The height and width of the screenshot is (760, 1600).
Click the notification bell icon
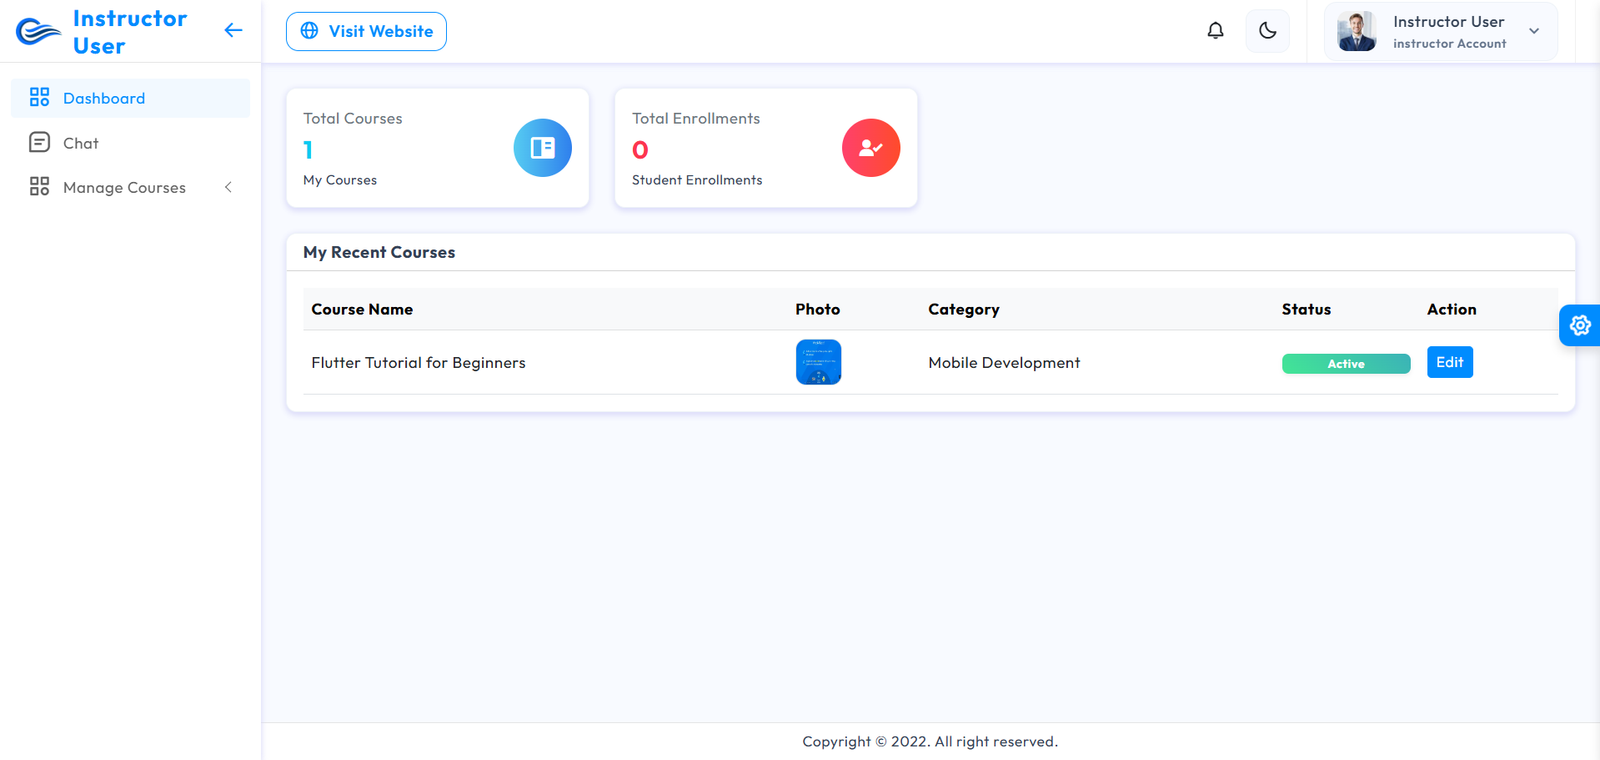(x=1215, y=31)
